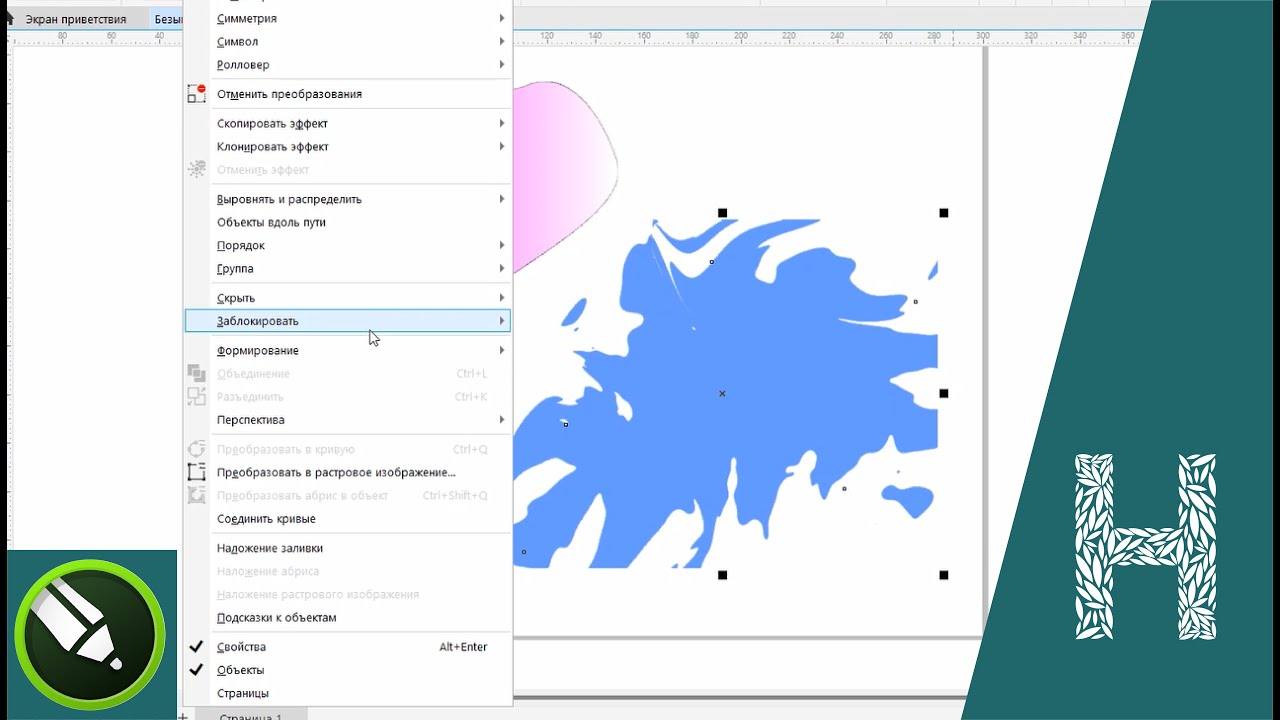Switch to Экран приветствия tab
1280x720 pixels.
point(76,19)
